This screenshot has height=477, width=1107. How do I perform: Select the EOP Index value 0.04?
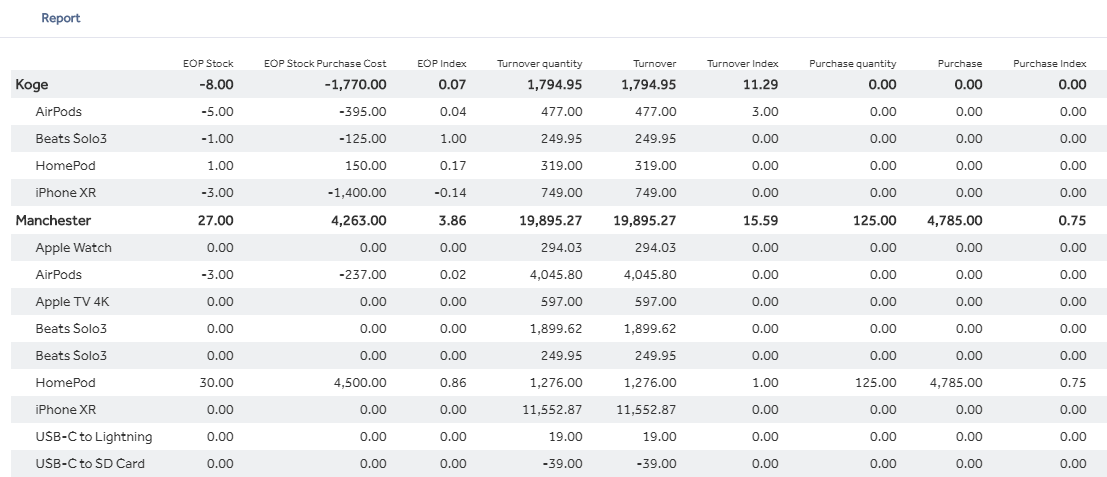pos(453,111)
